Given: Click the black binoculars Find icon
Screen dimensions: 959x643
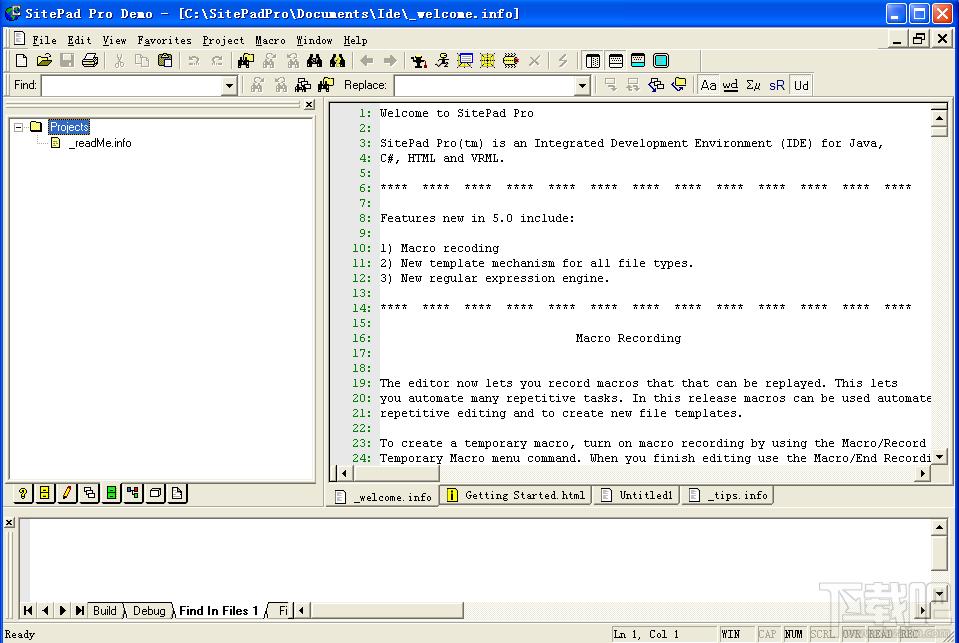Looking at the screenshot, I should 314,61.
